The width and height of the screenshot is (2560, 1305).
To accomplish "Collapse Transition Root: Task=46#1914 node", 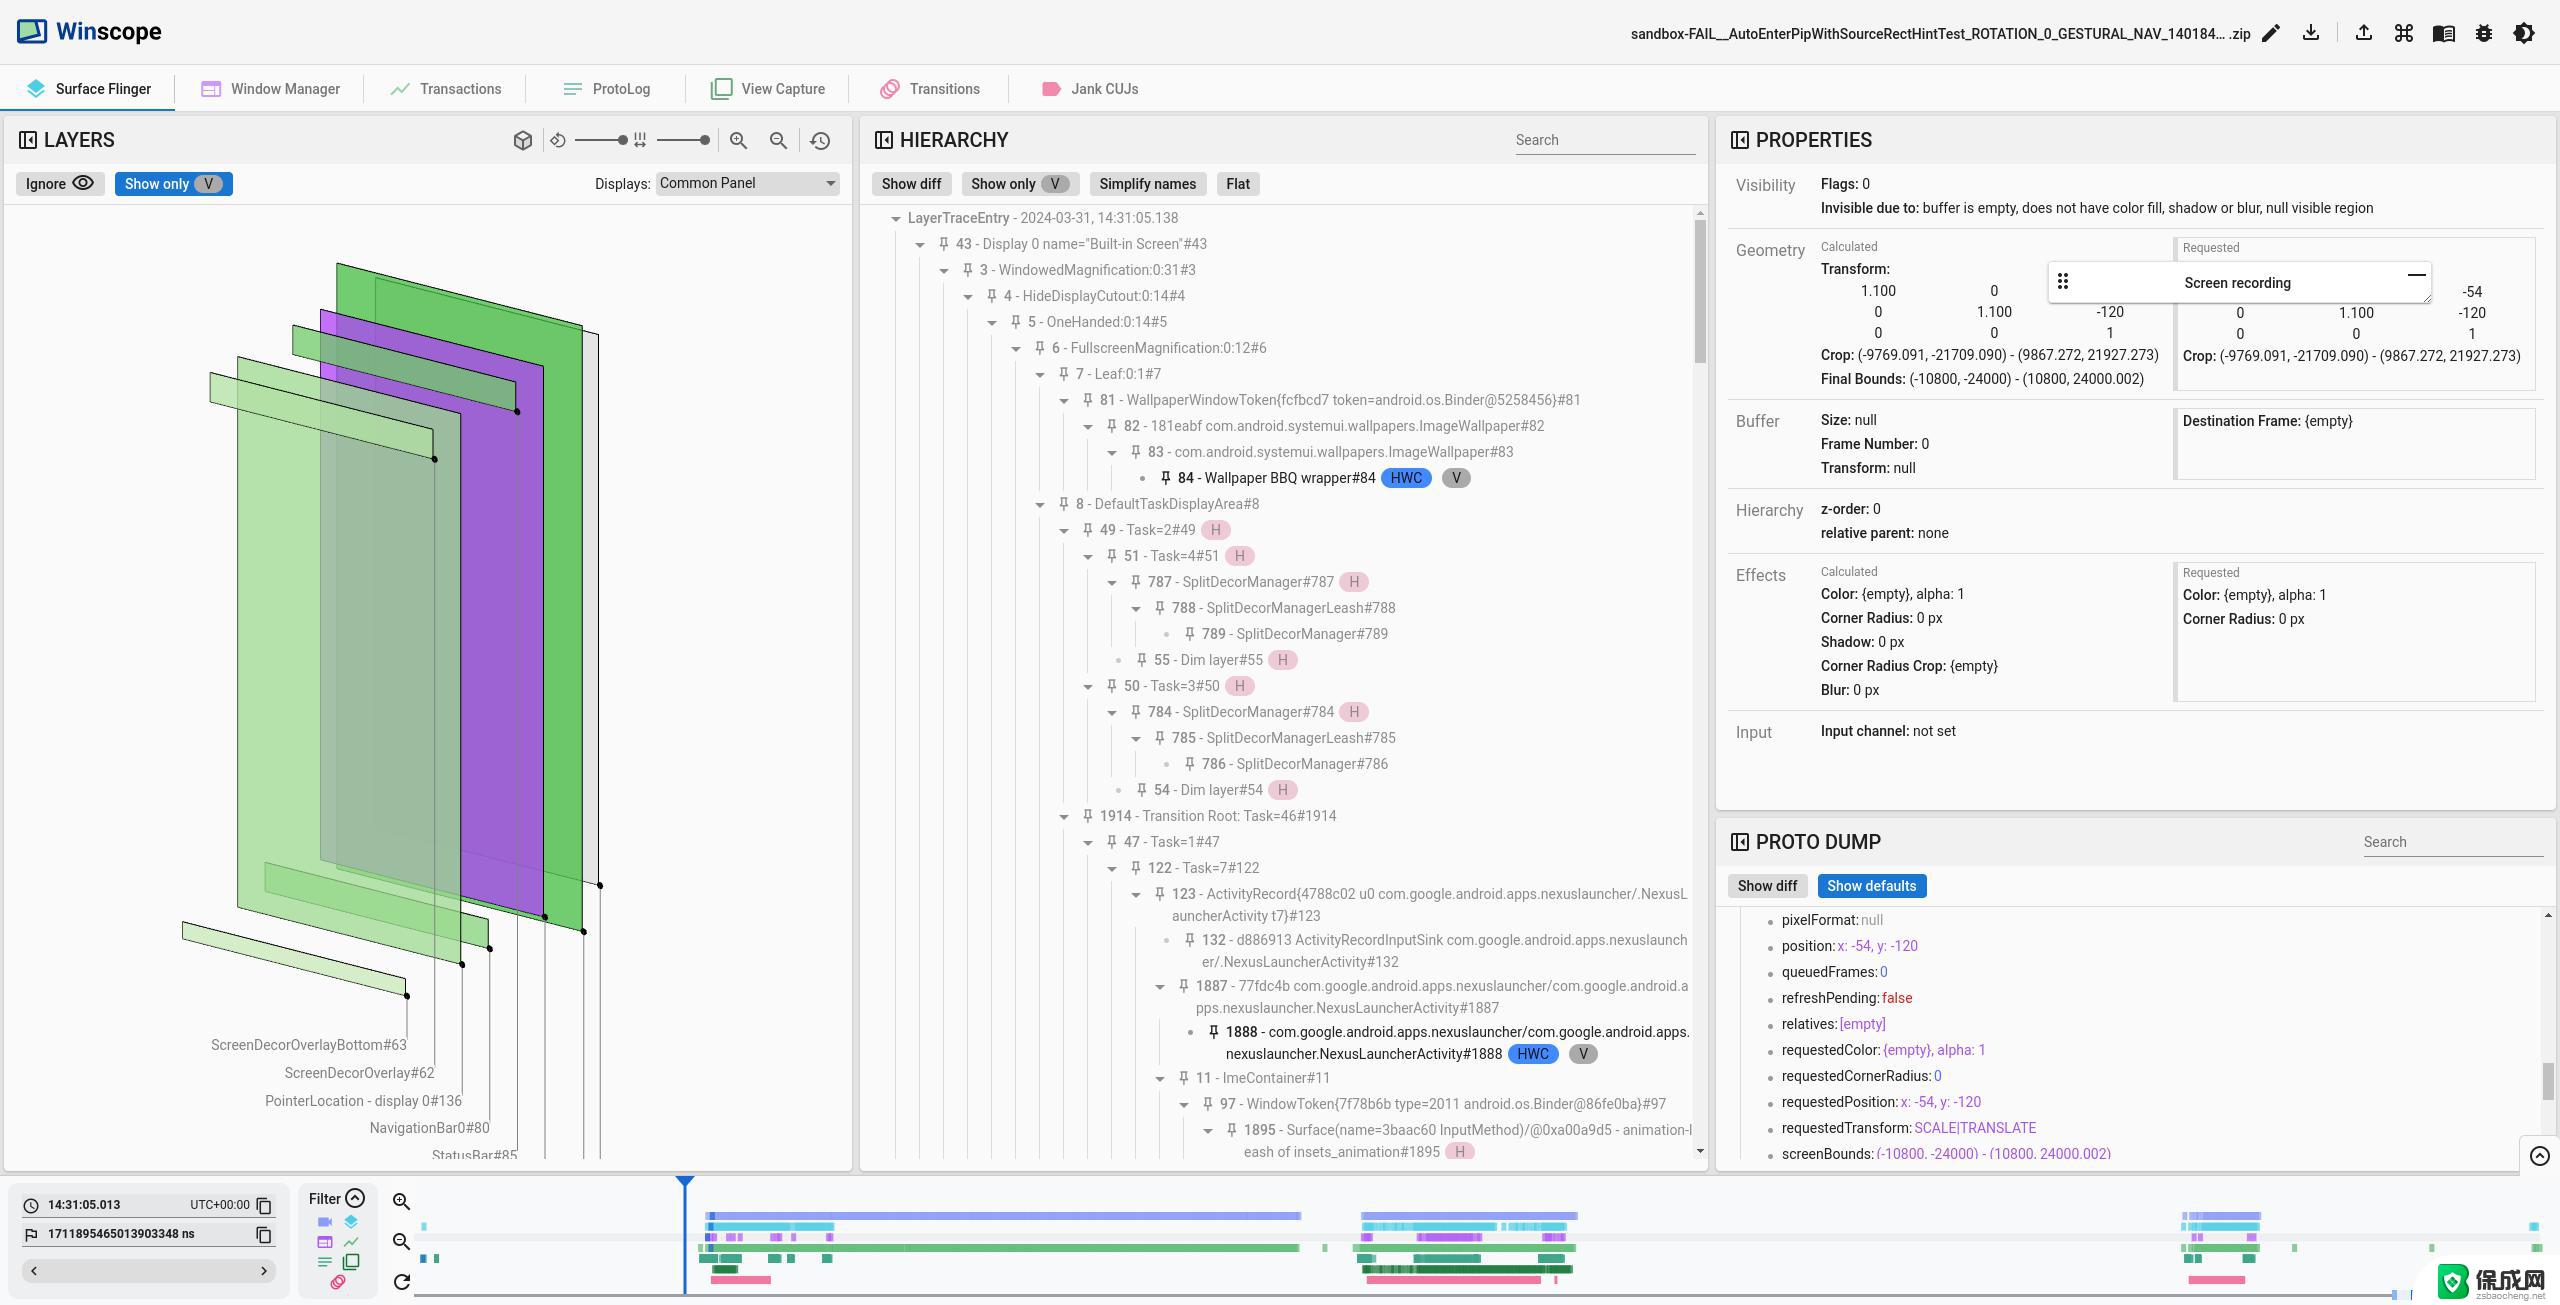I will point(1064,816).
